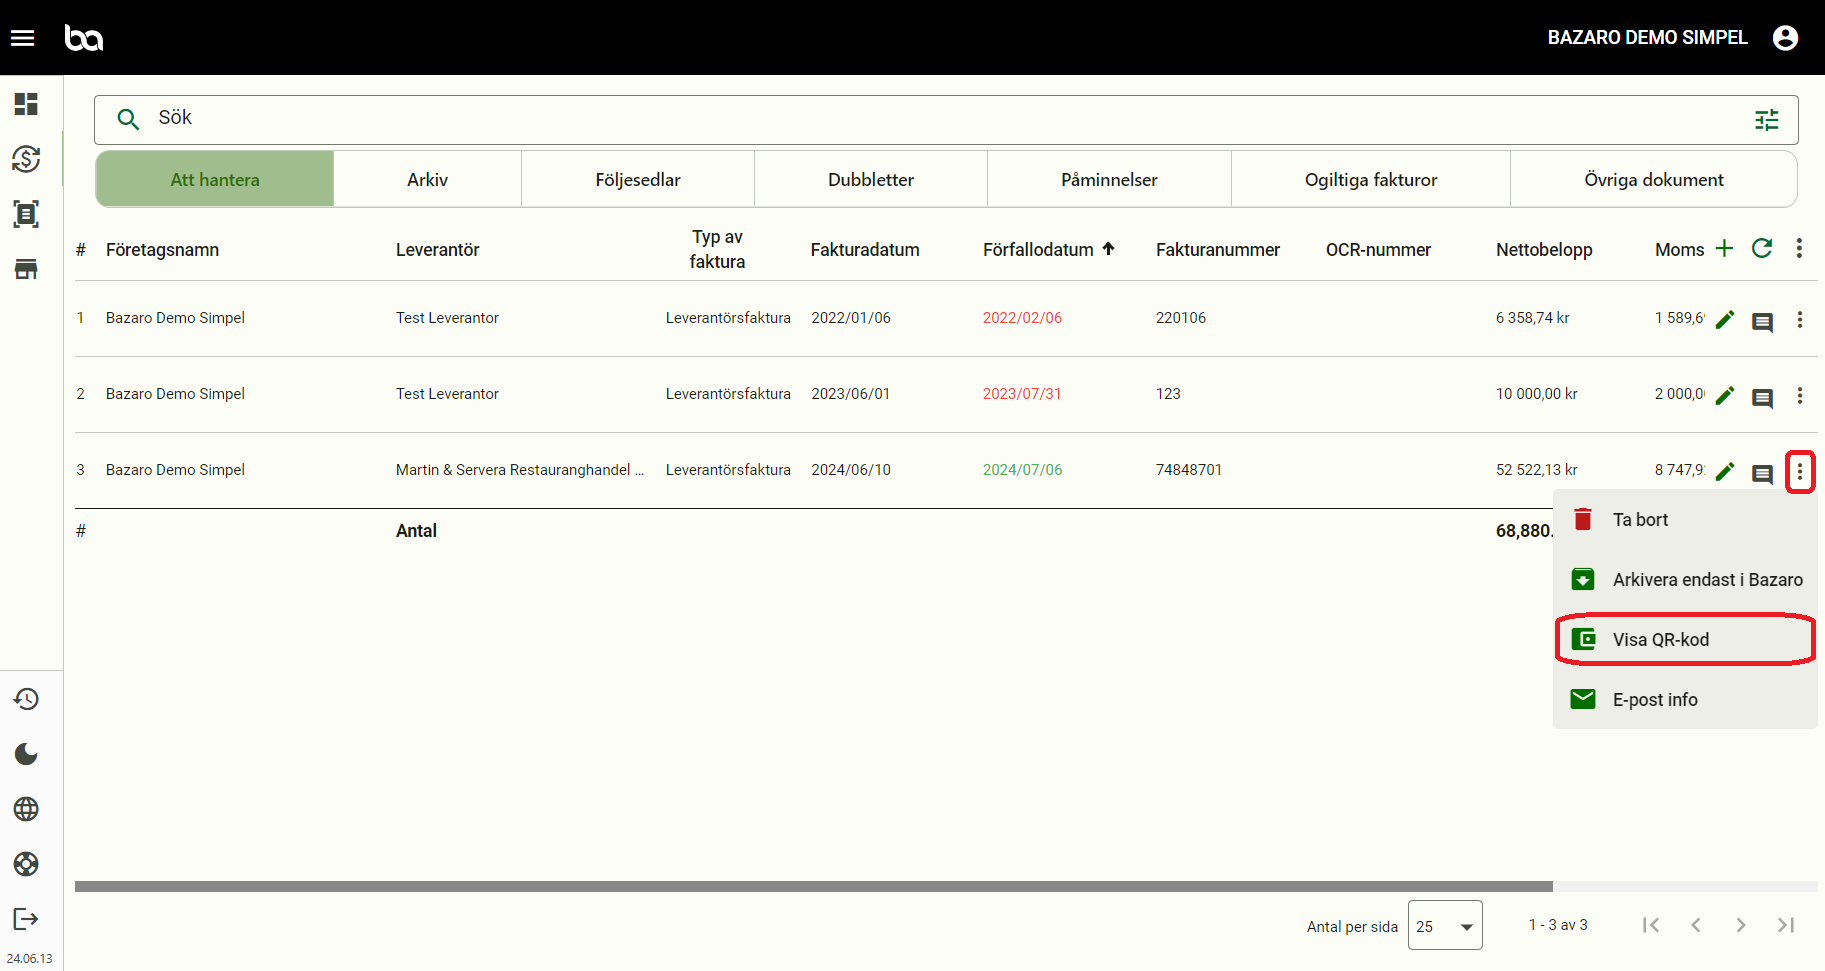The image size is (1825, 971).
Task: Click invoice date 2022/01/06
Action: (851, 318)
